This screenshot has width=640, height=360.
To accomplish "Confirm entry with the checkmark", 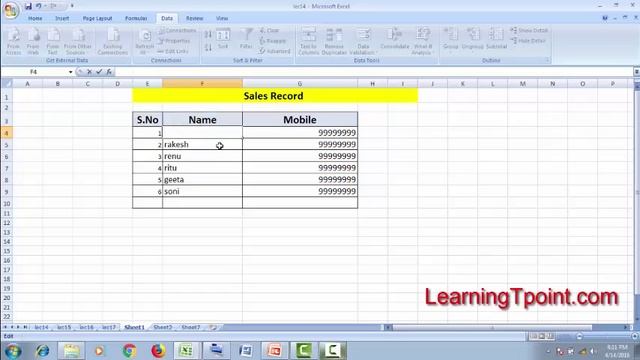I will 99,72.
